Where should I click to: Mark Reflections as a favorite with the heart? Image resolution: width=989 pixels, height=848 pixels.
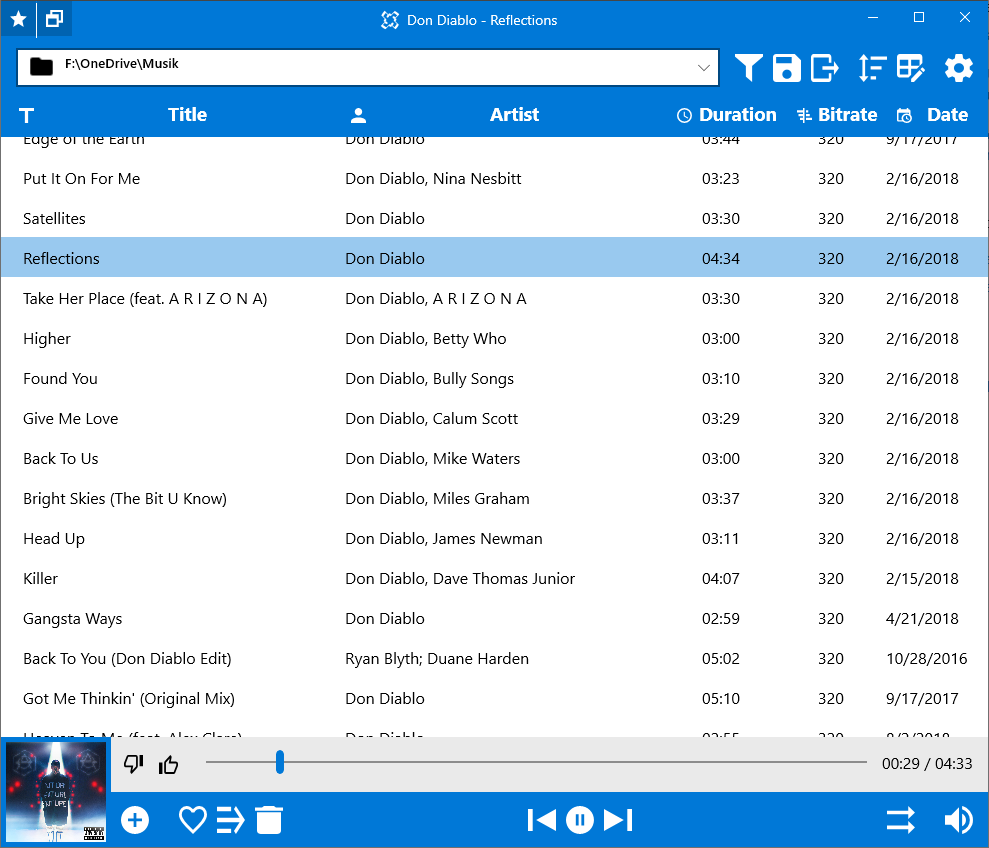coord(192,820)
